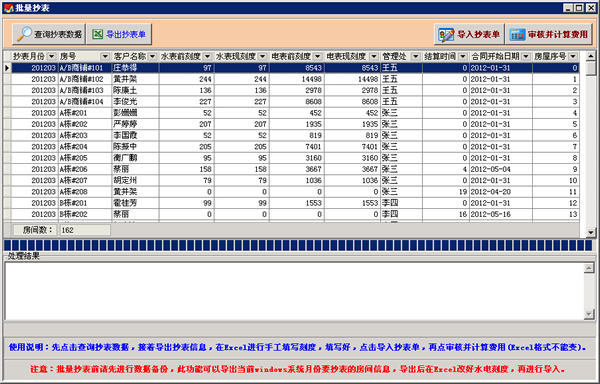Open the 电表现刻度 column filter dropdown
Screen dimensions: 600x384
coord(374,57)
